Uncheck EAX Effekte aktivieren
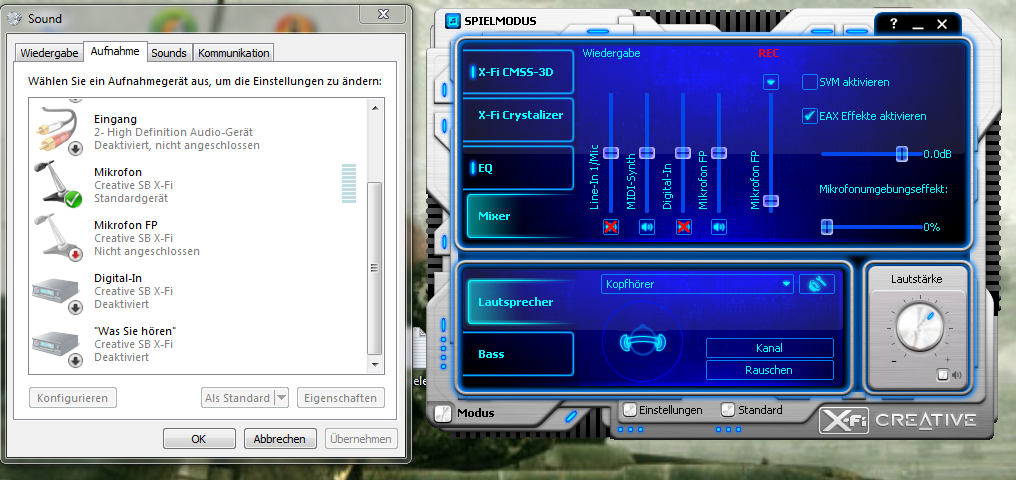Screen dimensions: 1016x480 click(x=810, y=117)
